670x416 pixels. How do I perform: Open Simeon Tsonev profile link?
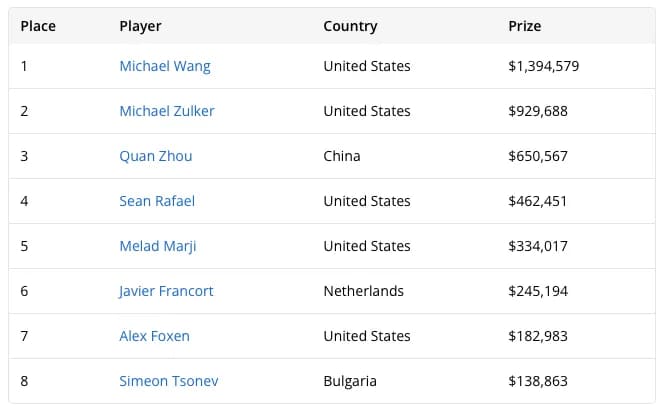(x=169, y=381)
